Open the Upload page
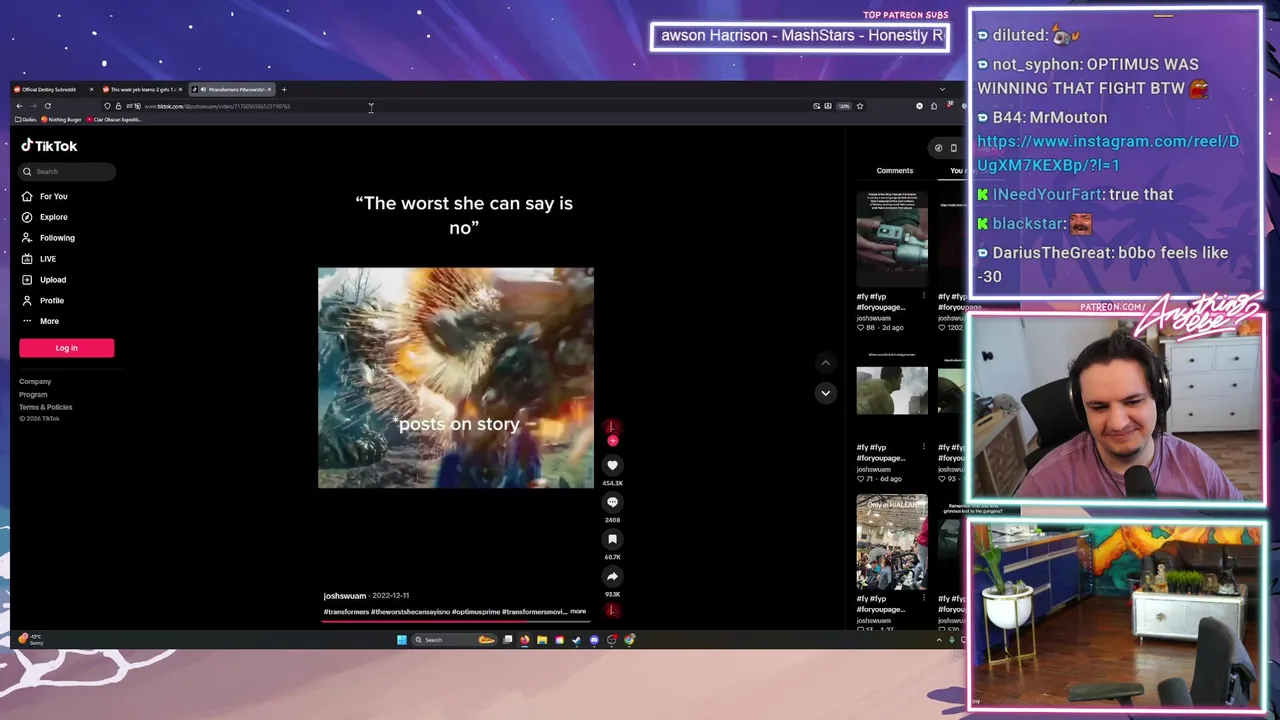The height and width of the screenshot is (720, 1280). click(44, 280)
